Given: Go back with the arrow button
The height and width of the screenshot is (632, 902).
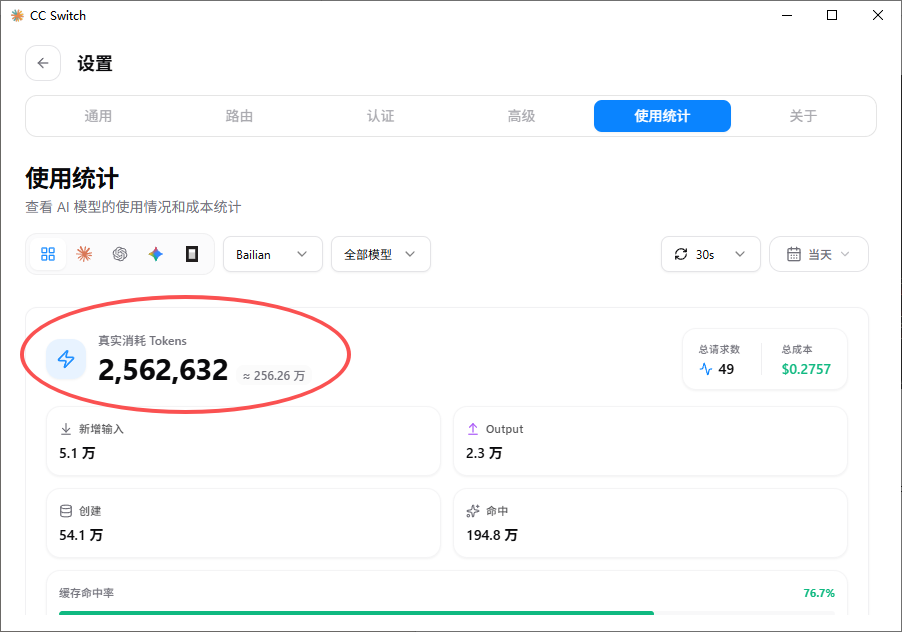Looking at the screenshot, I should click(43, 63).
